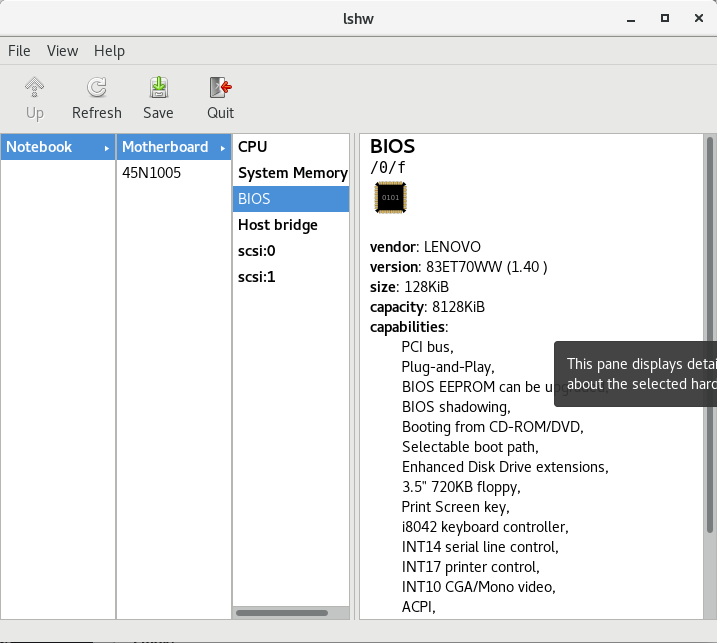This screenshot has width=717, height=643.
Task: Click the Print Screen key text
Action: (455, 507)
